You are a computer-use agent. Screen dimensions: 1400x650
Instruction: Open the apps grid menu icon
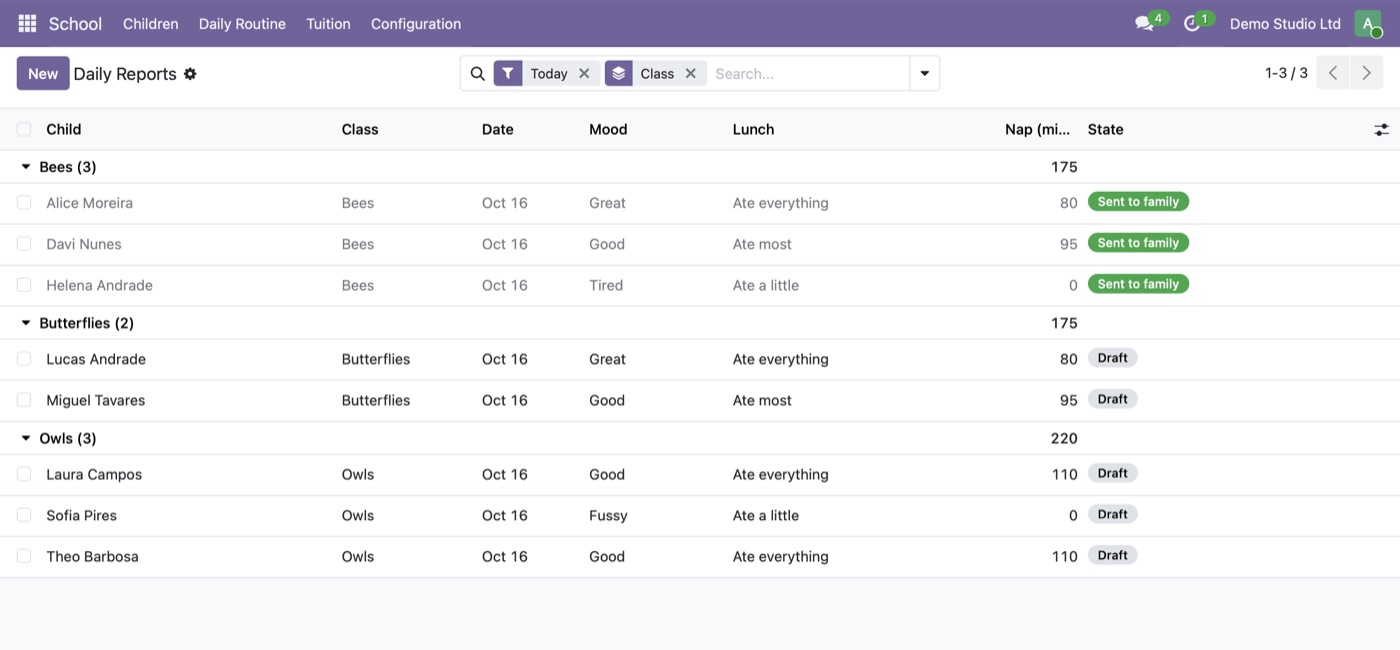pyautogui.click(x=27, y=23)
